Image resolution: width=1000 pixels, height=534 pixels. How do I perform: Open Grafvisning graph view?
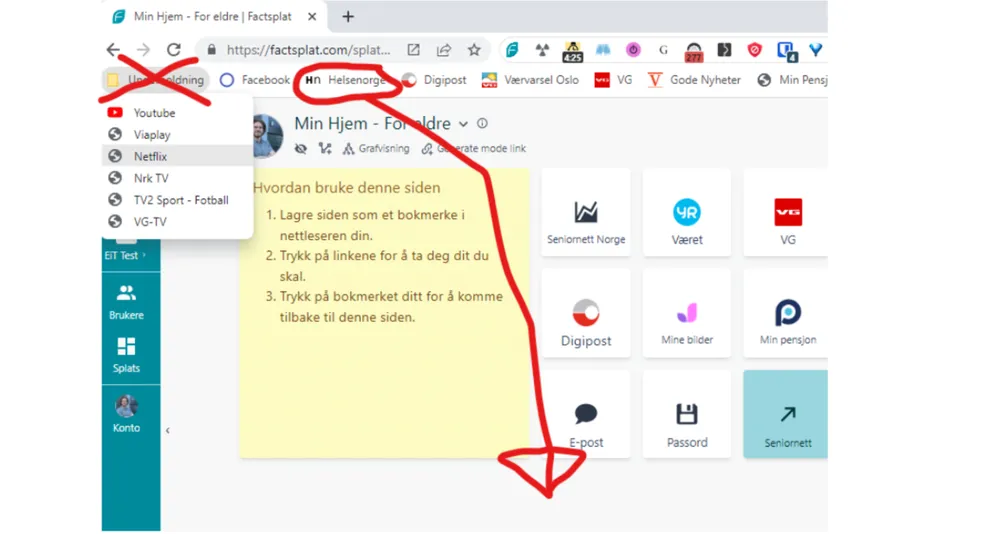coord(376,148)
